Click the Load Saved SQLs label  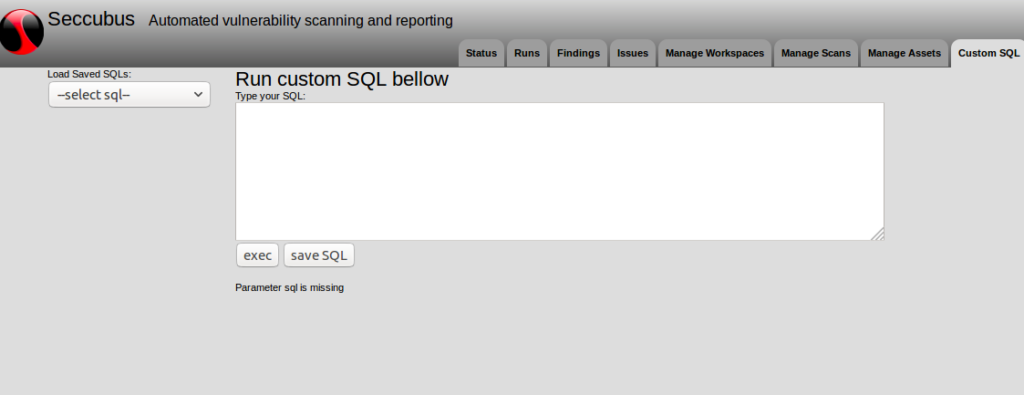(89, 74)
